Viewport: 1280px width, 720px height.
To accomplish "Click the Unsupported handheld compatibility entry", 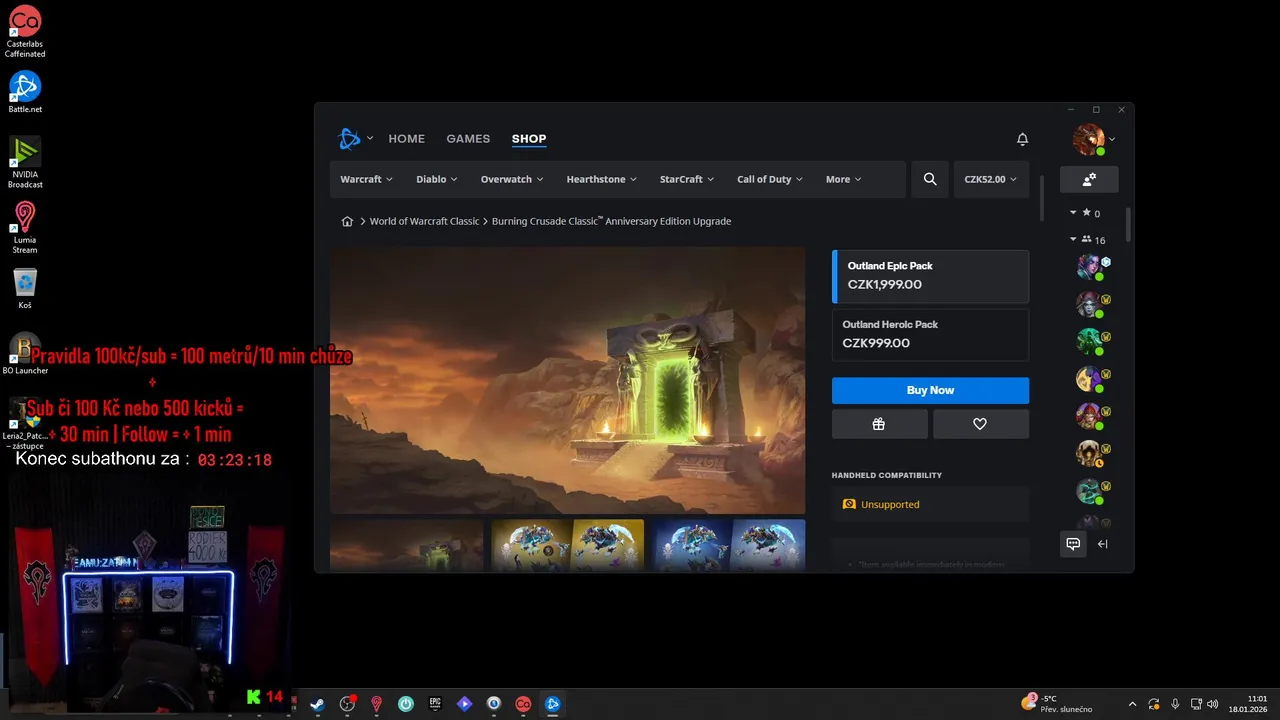I will tap(930, 504).
